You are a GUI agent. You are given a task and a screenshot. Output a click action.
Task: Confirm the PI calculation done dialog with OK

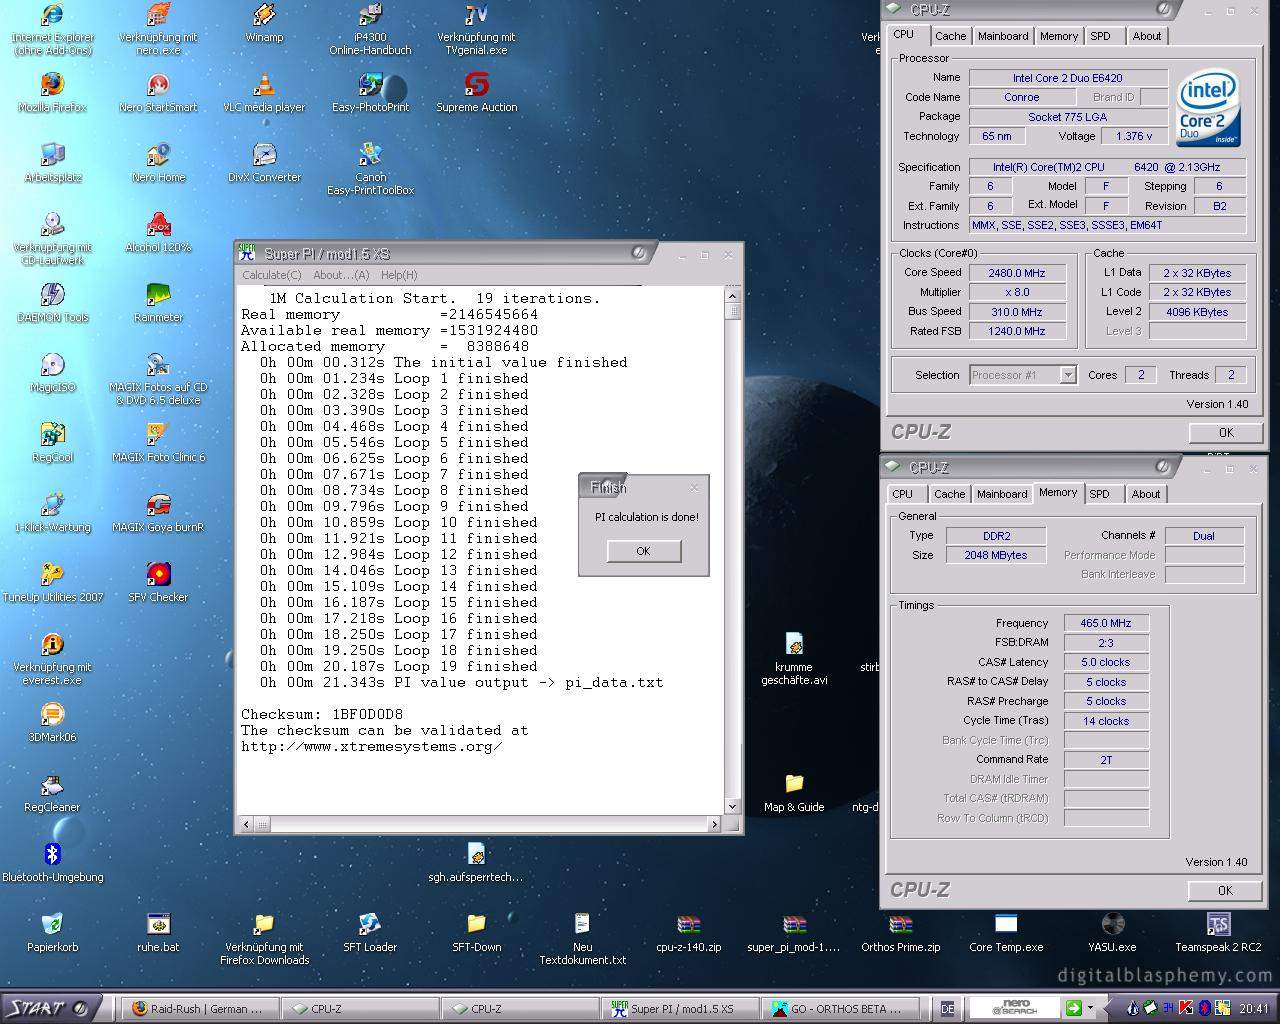[x=643, y=551]
